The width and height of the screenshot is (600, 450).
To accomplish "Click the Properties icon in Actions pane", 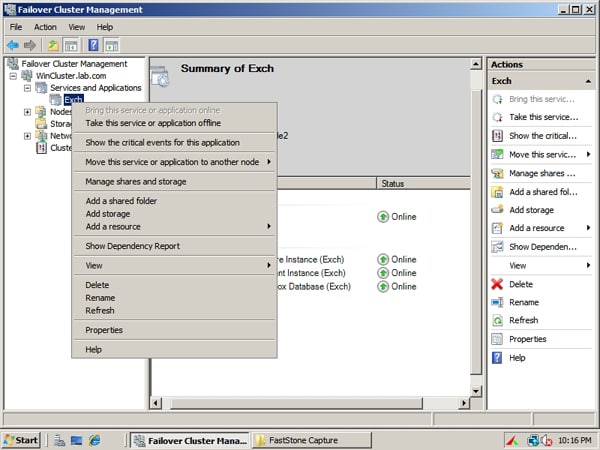I will (x=497, y=339).
